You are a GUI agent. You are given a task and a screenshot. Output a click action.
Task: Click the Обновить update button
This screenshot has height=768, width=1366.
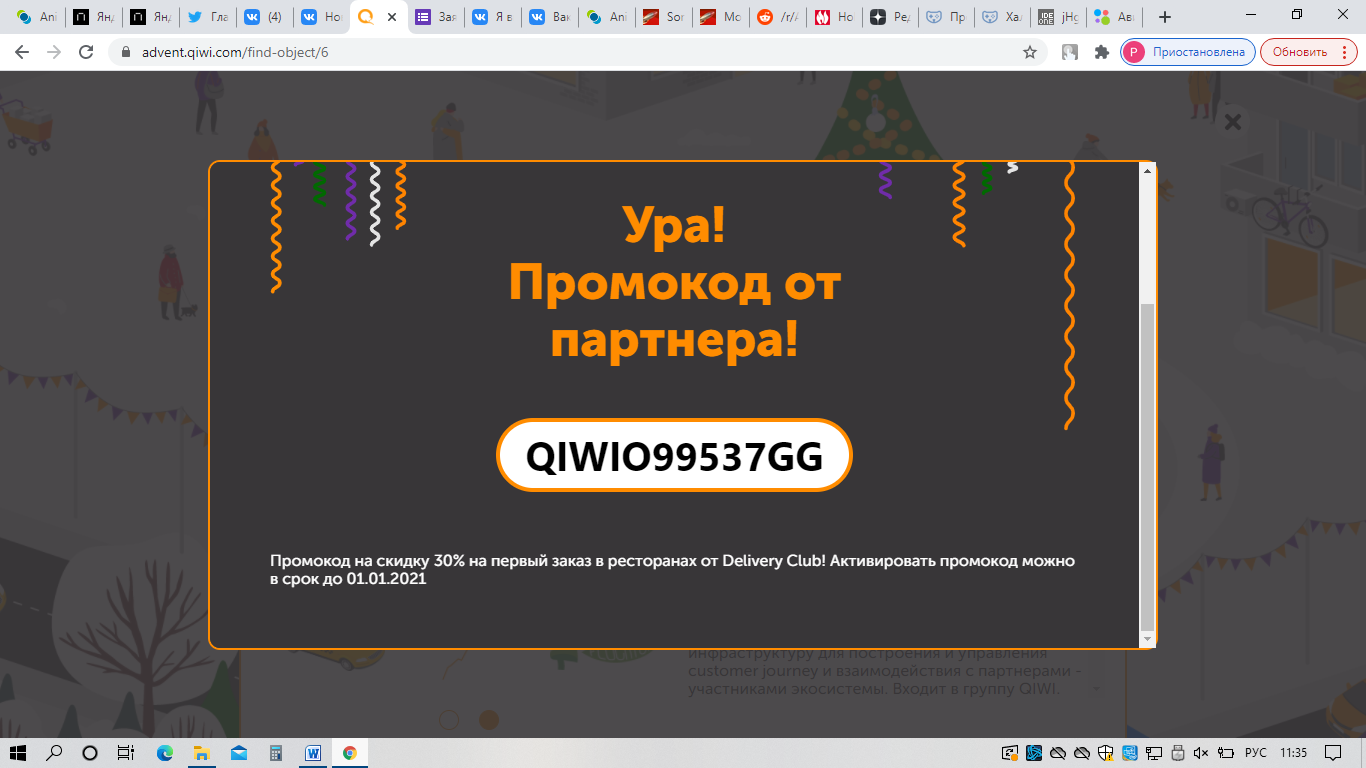coord(1308,52)
